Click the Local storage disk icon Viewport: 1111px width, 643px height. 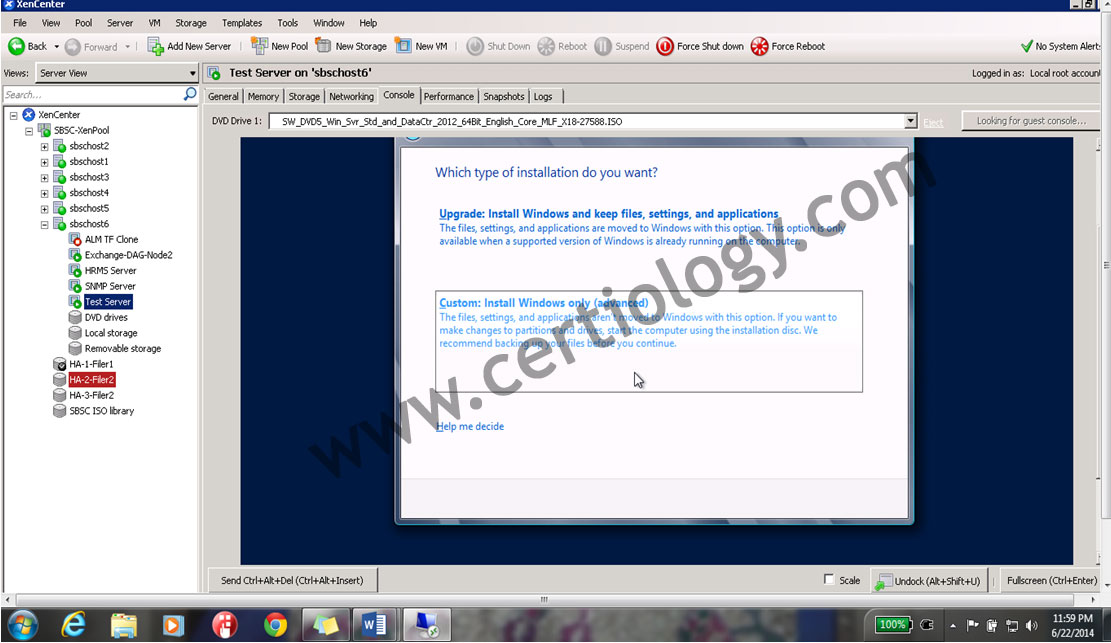[x=75, y=333]
